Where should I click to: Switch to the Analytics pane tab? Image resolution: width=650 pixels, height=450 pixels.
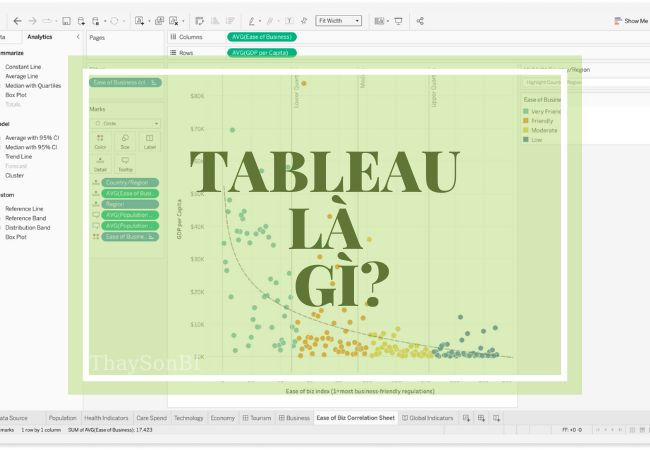tap(40, 37)
